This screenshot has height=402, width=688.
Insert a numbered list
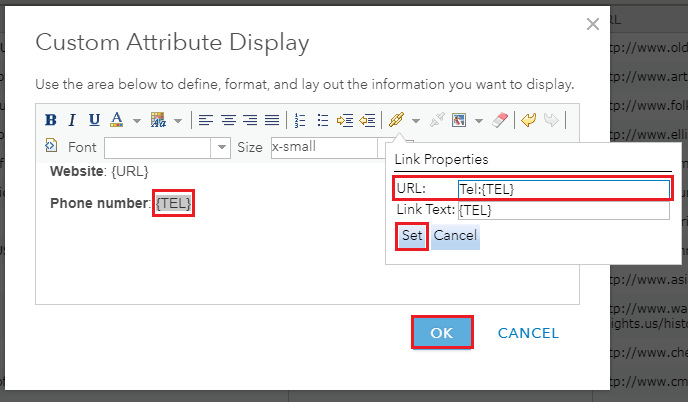pos(300,120)
